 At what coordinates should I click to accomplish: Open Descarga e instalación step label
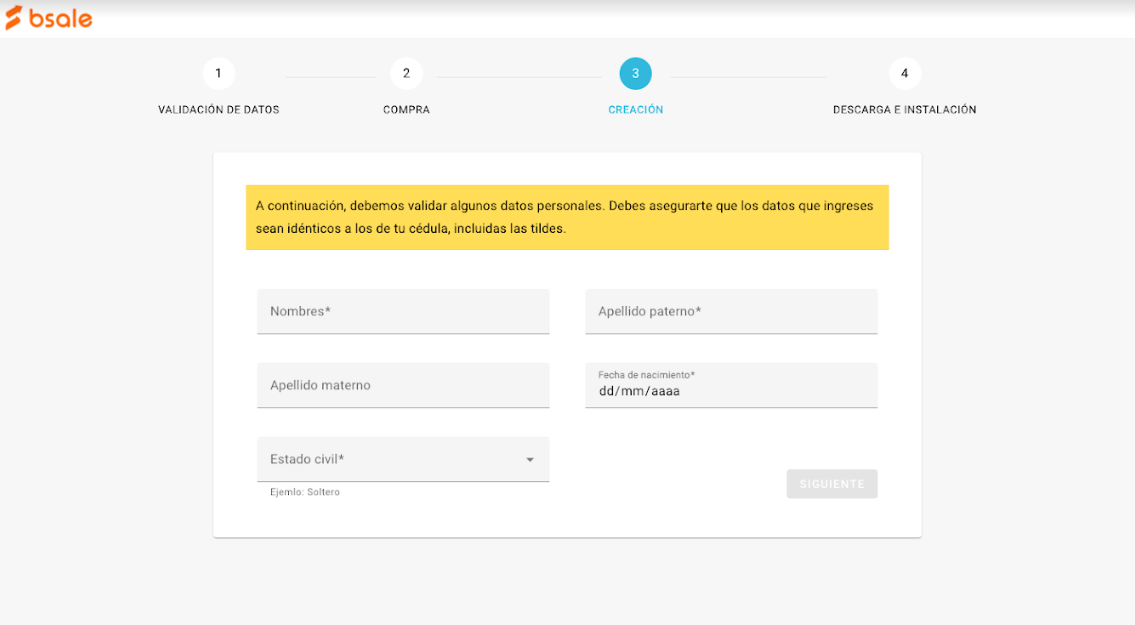[904, 109]
